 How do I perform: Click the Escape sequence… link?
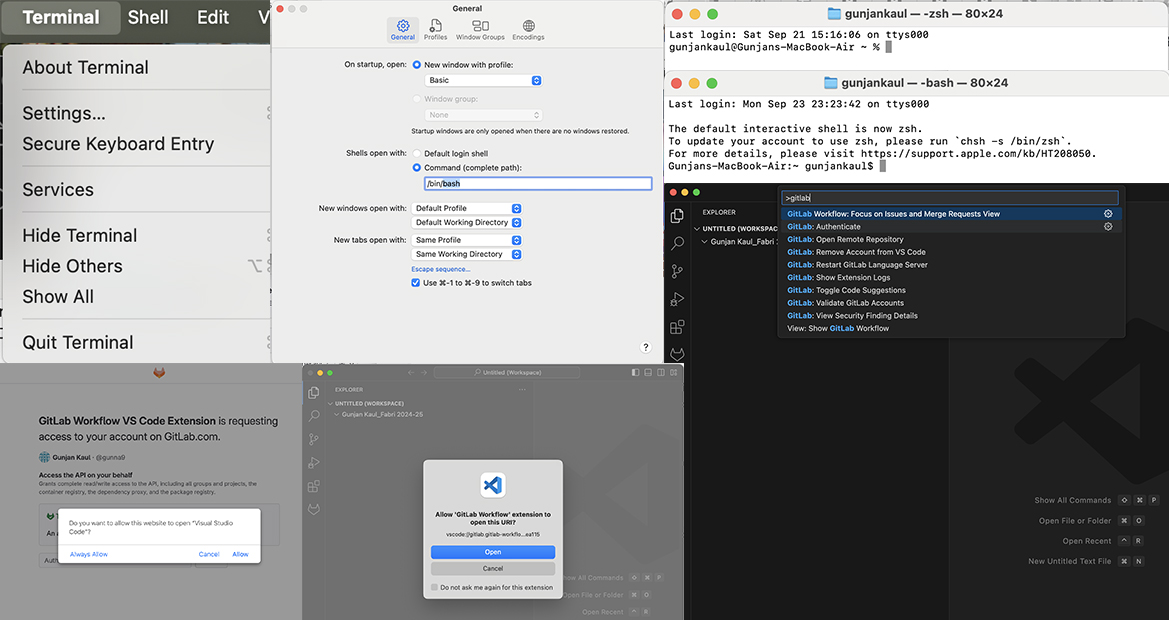pyautogui.click(x=441, y=269)
